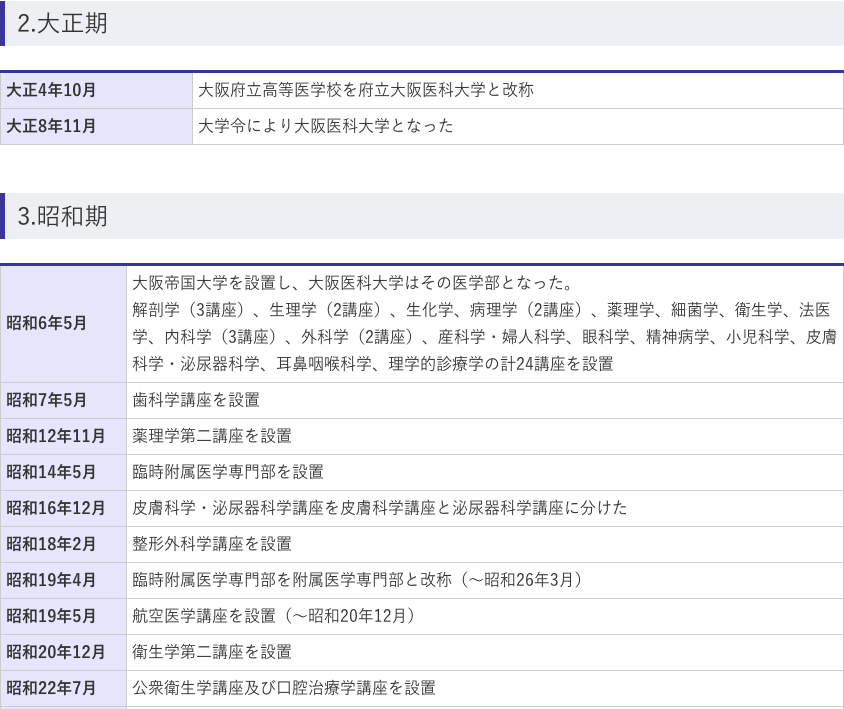Viewport: 844px width, 709px height.
Task: Click the date cell '昭和19年5月'
Action: [x=64, y=617]
